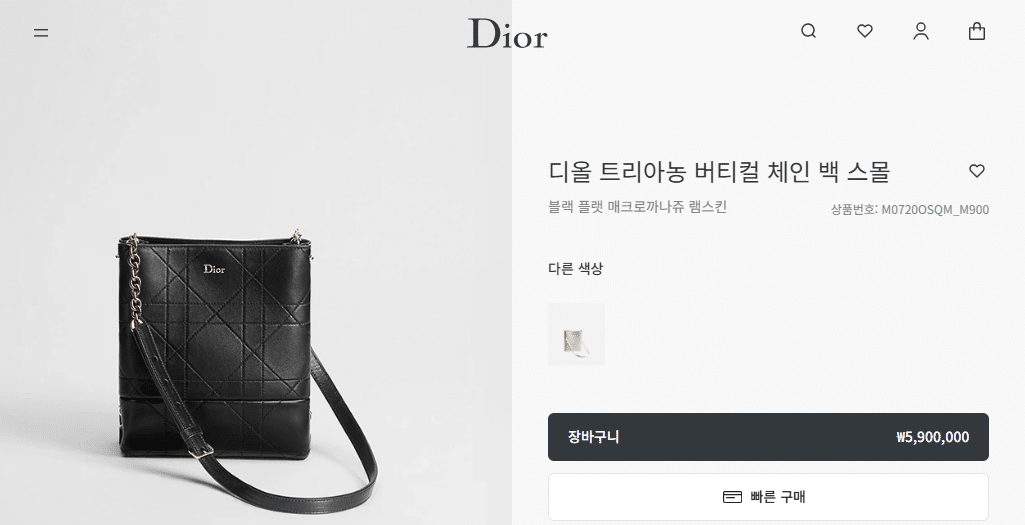Open the account profile icon
This screenshot has height=525, width=1025.
tap(921, 31)
